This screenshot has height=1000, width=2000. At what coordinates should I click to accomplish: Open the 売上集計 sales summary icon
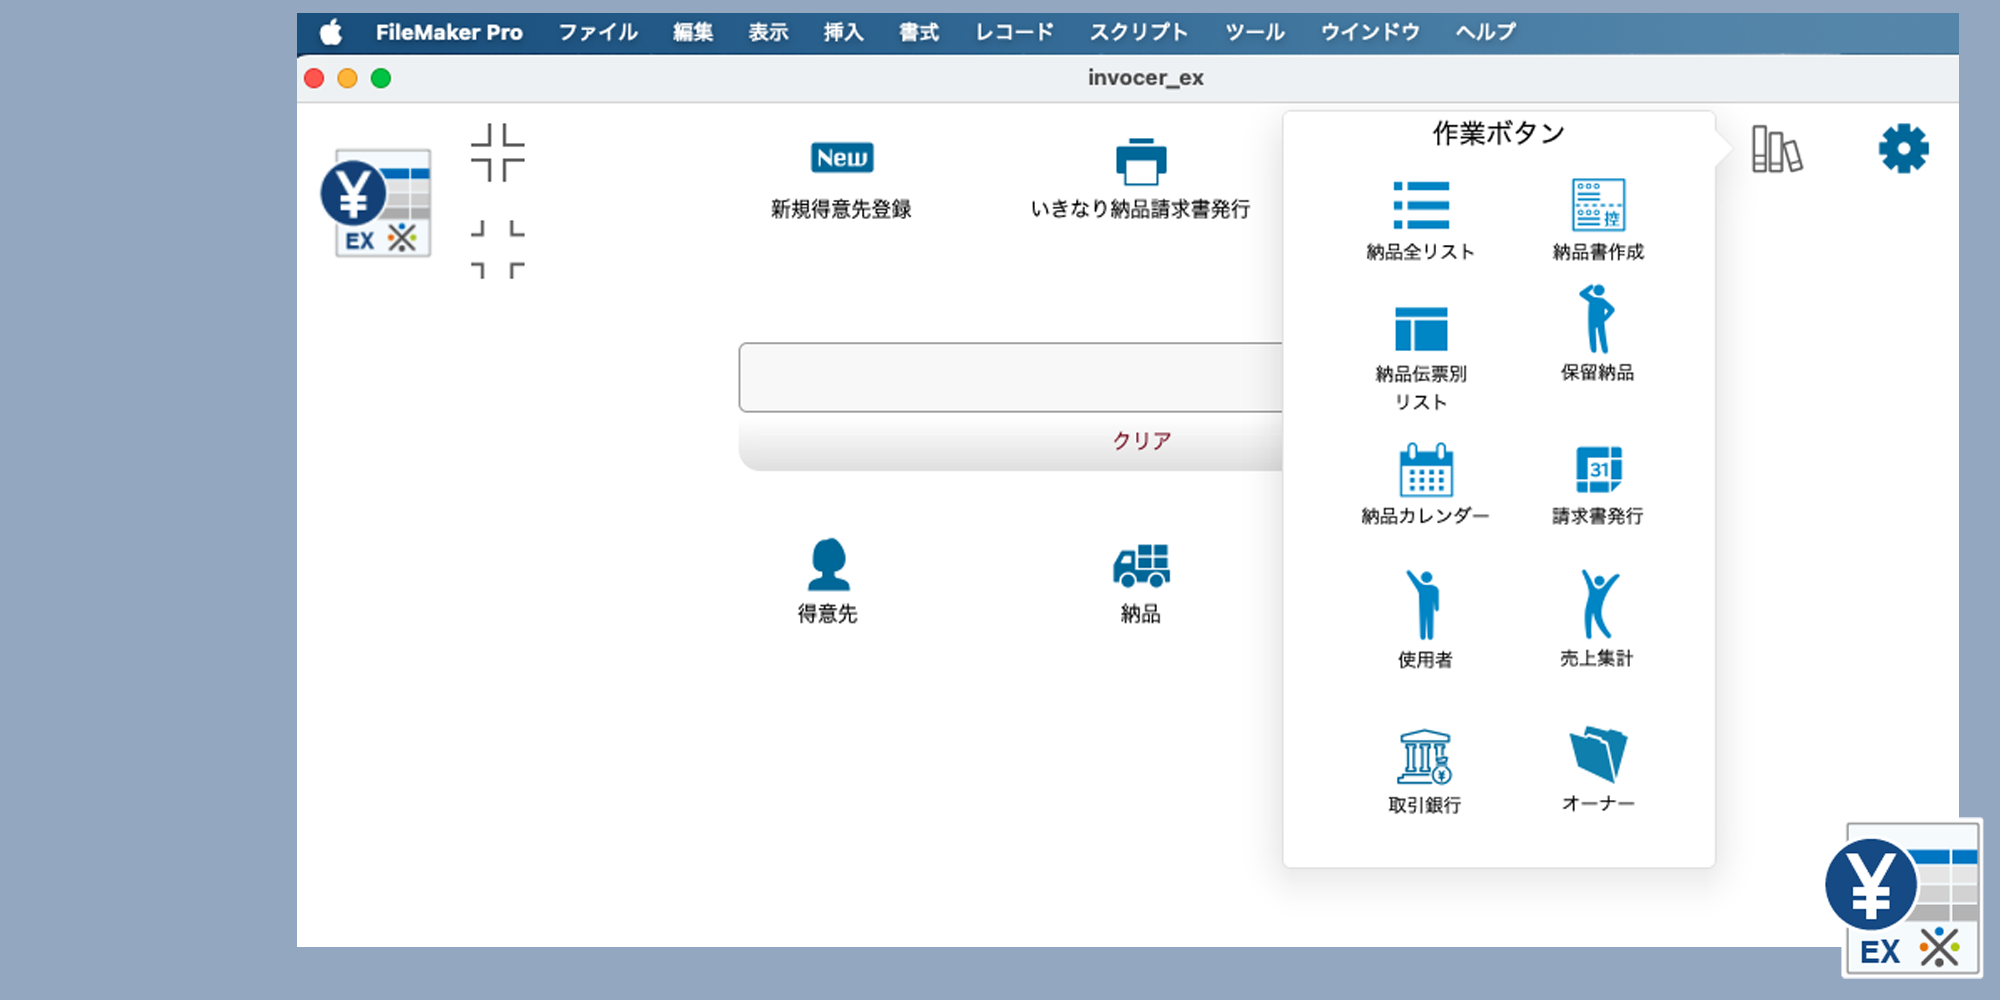click(1598, 605)
